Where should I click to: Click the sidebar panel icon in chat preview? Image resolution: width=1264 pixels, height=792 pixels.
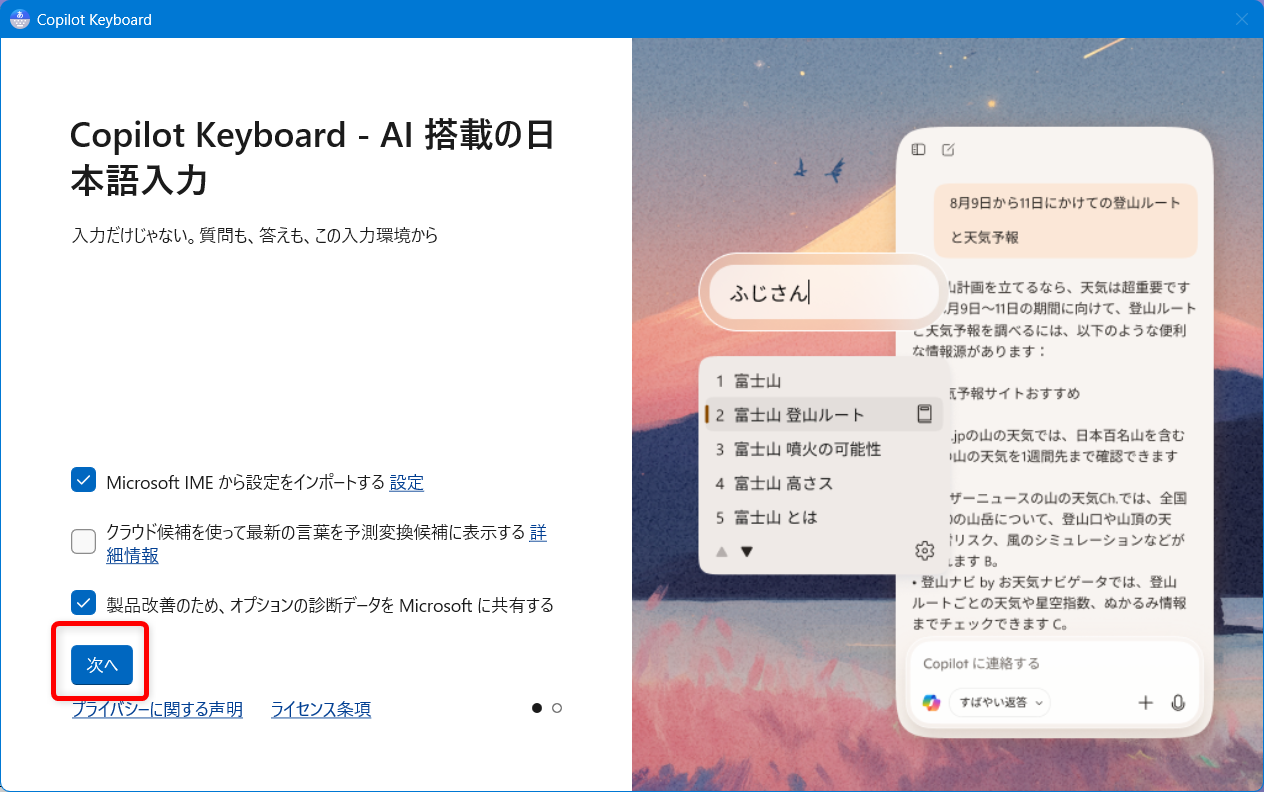[918, 150]
